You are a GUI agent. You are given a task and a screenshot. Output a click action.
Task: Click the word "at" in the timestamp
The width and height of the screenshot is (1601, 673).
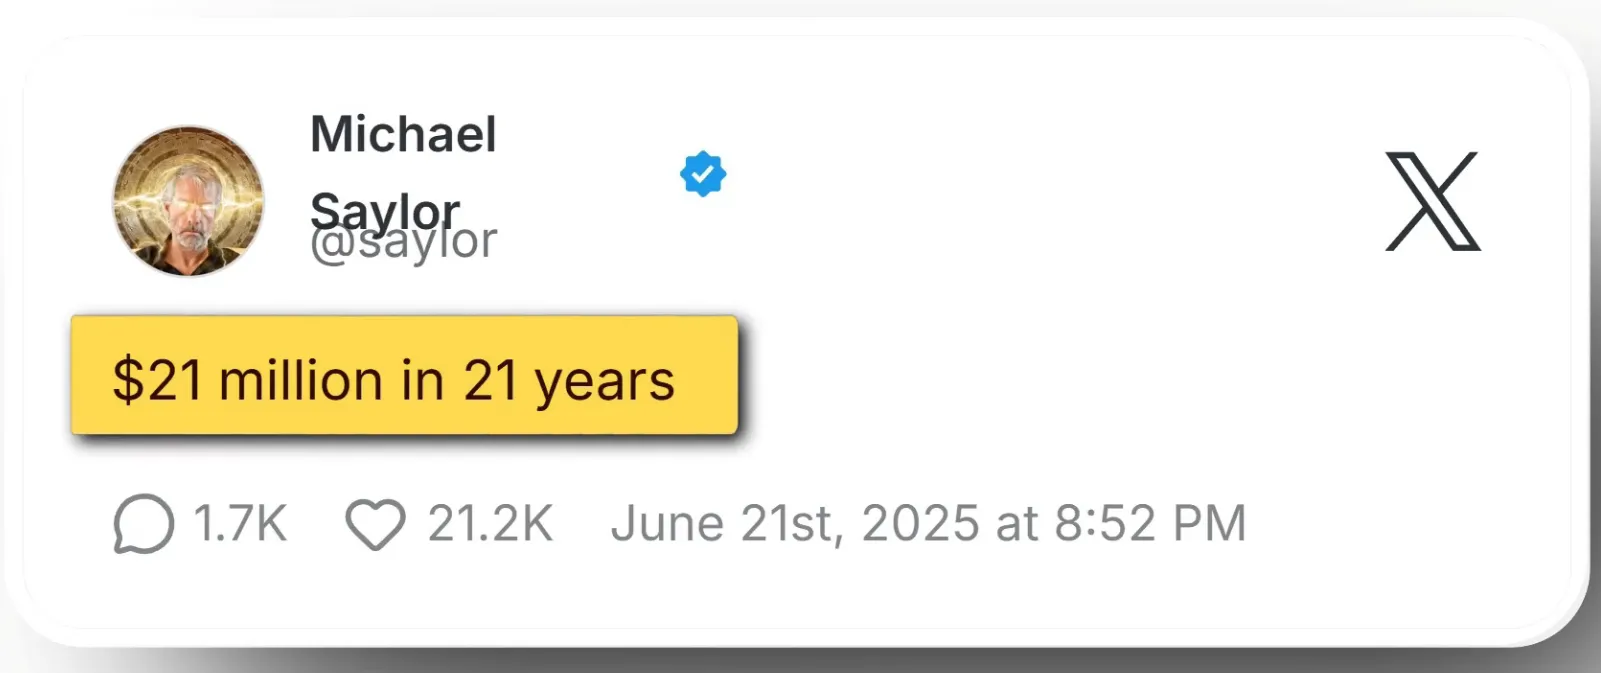[1017, 523]
